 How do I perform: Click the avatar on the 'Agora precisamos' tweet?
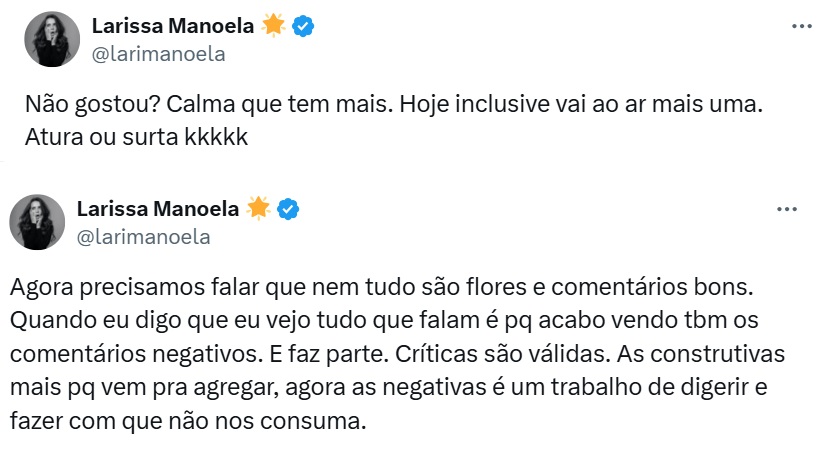[37, 222]
